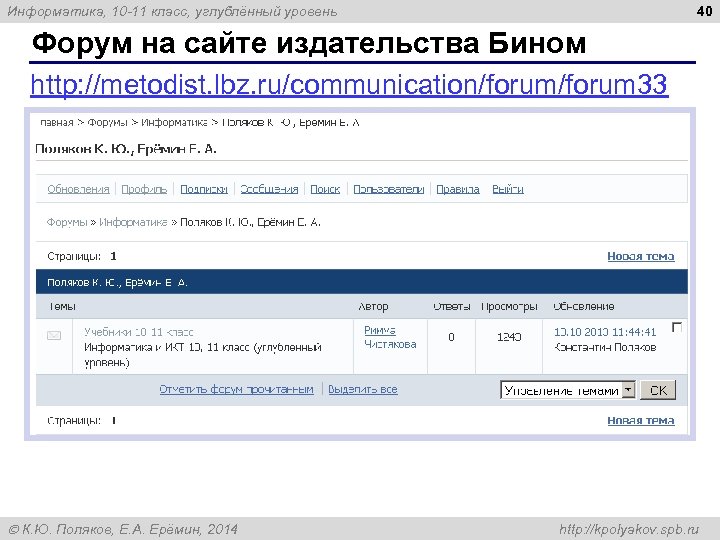Open the Обновления menu link
Viewport: 720px width, 540px height.
tap(78, 189)
